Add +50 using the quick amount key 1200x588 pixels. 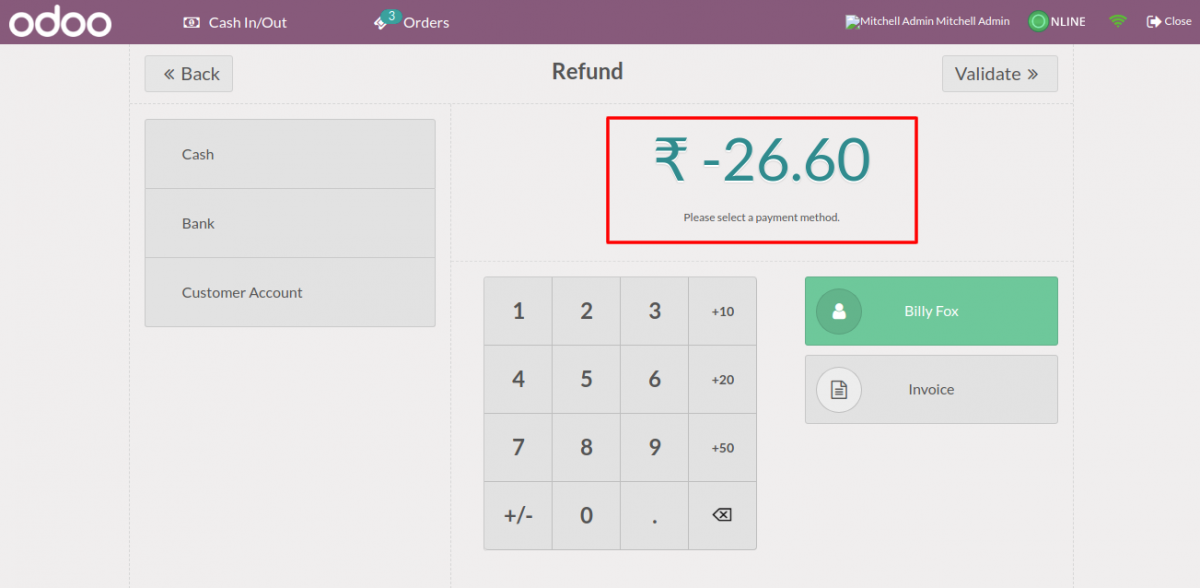[722, 447]
